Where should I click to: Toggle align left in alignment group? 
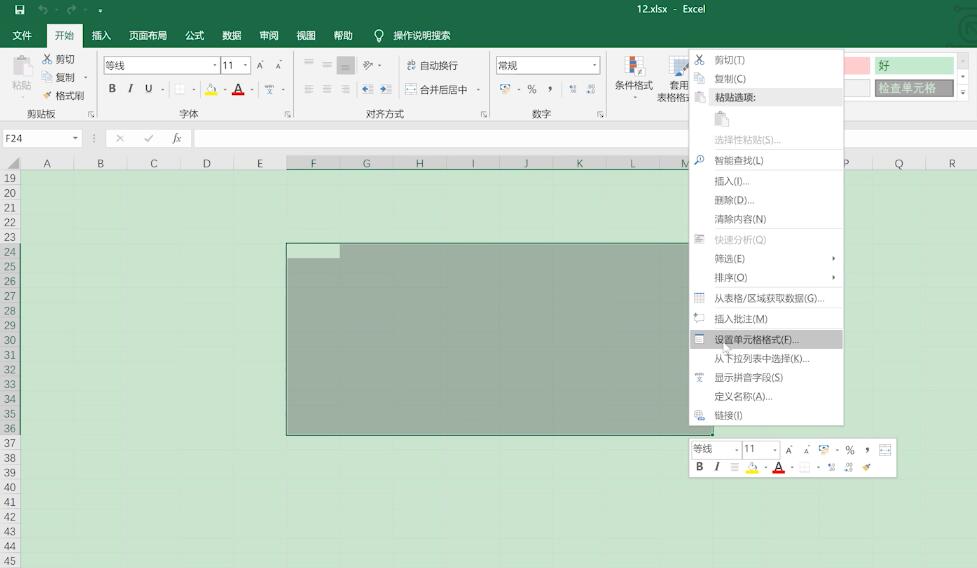click(x=308, y=89)
